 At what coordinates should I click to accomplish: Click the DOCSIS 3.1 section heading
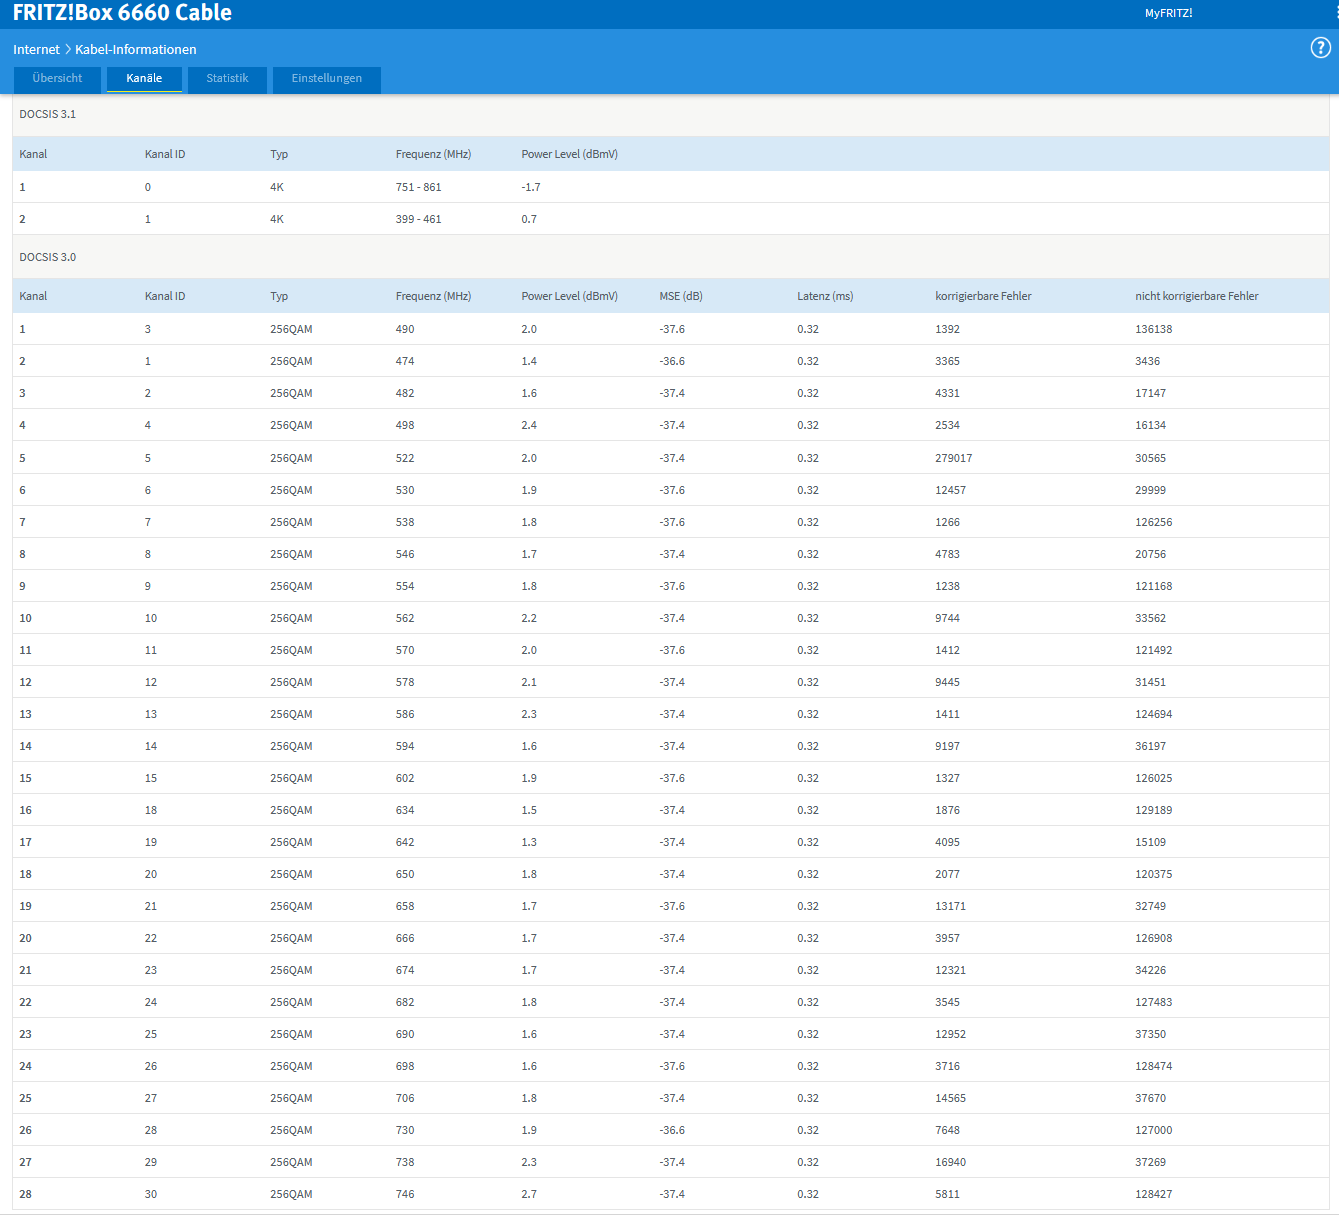[48, 114]
